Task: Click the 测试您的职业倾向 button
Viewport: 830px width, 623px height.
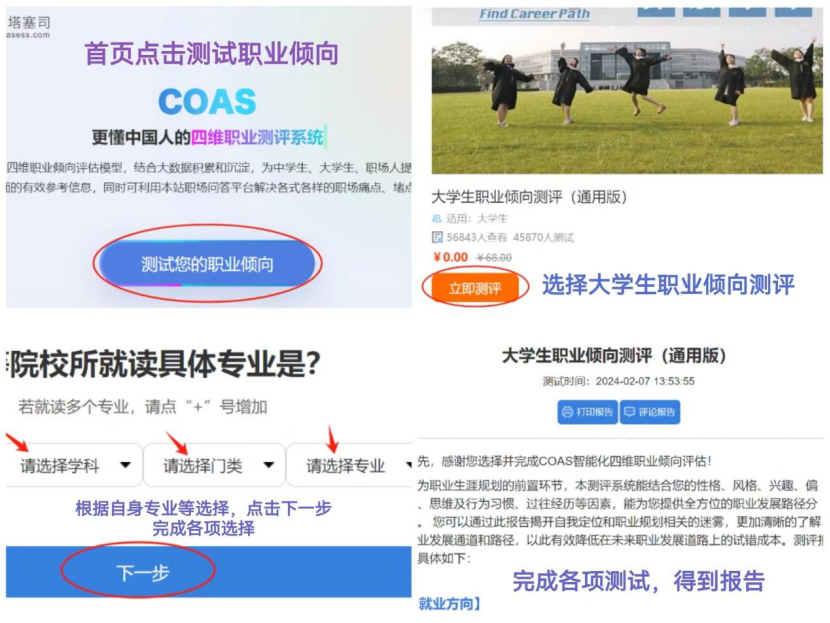Action: [x=207, y=264]
